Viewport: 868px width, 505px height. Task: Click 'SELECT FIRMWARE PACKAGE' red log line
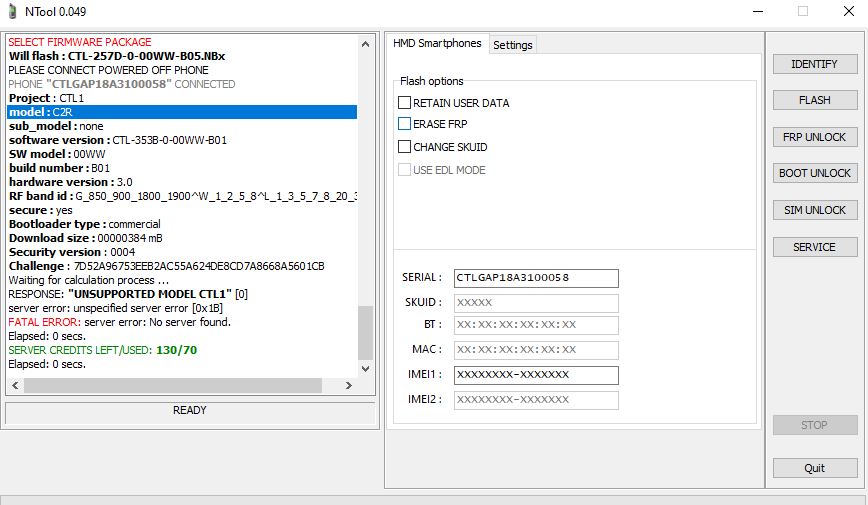(80, 42)
